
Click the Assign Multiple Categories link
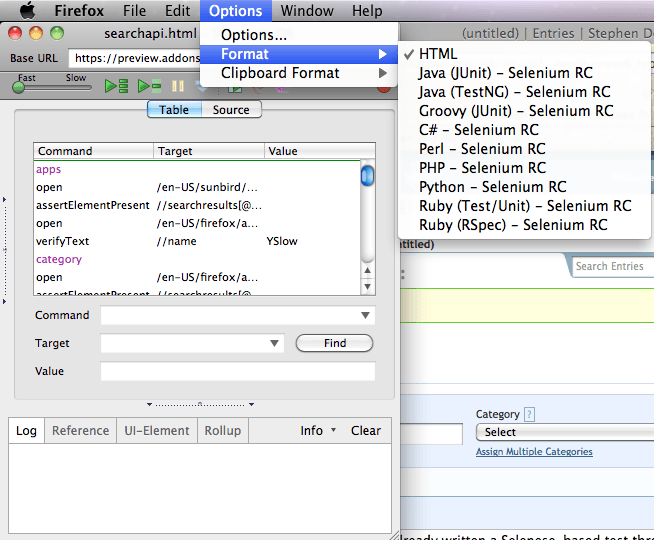click(534, 452)
